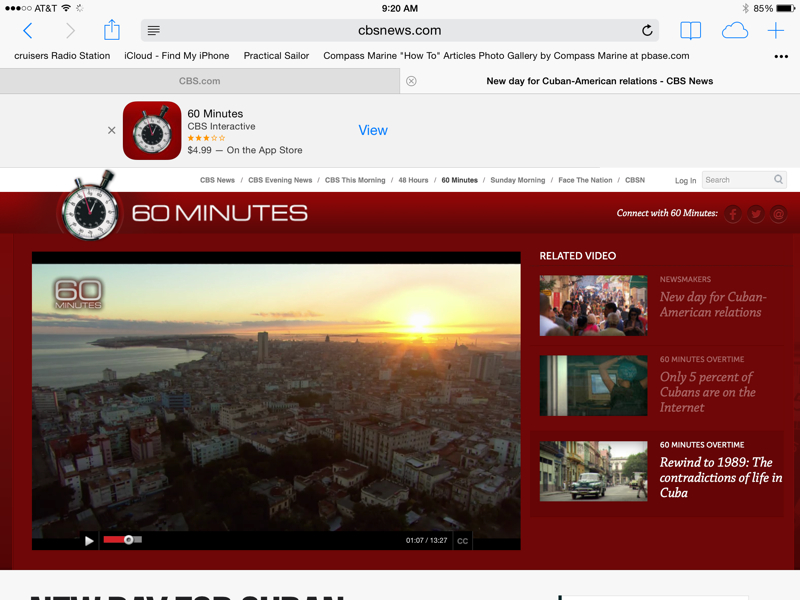This screenshot has width=800, height=600.
Task: Play the video with the play button
Action: click(x=89, y=541)
